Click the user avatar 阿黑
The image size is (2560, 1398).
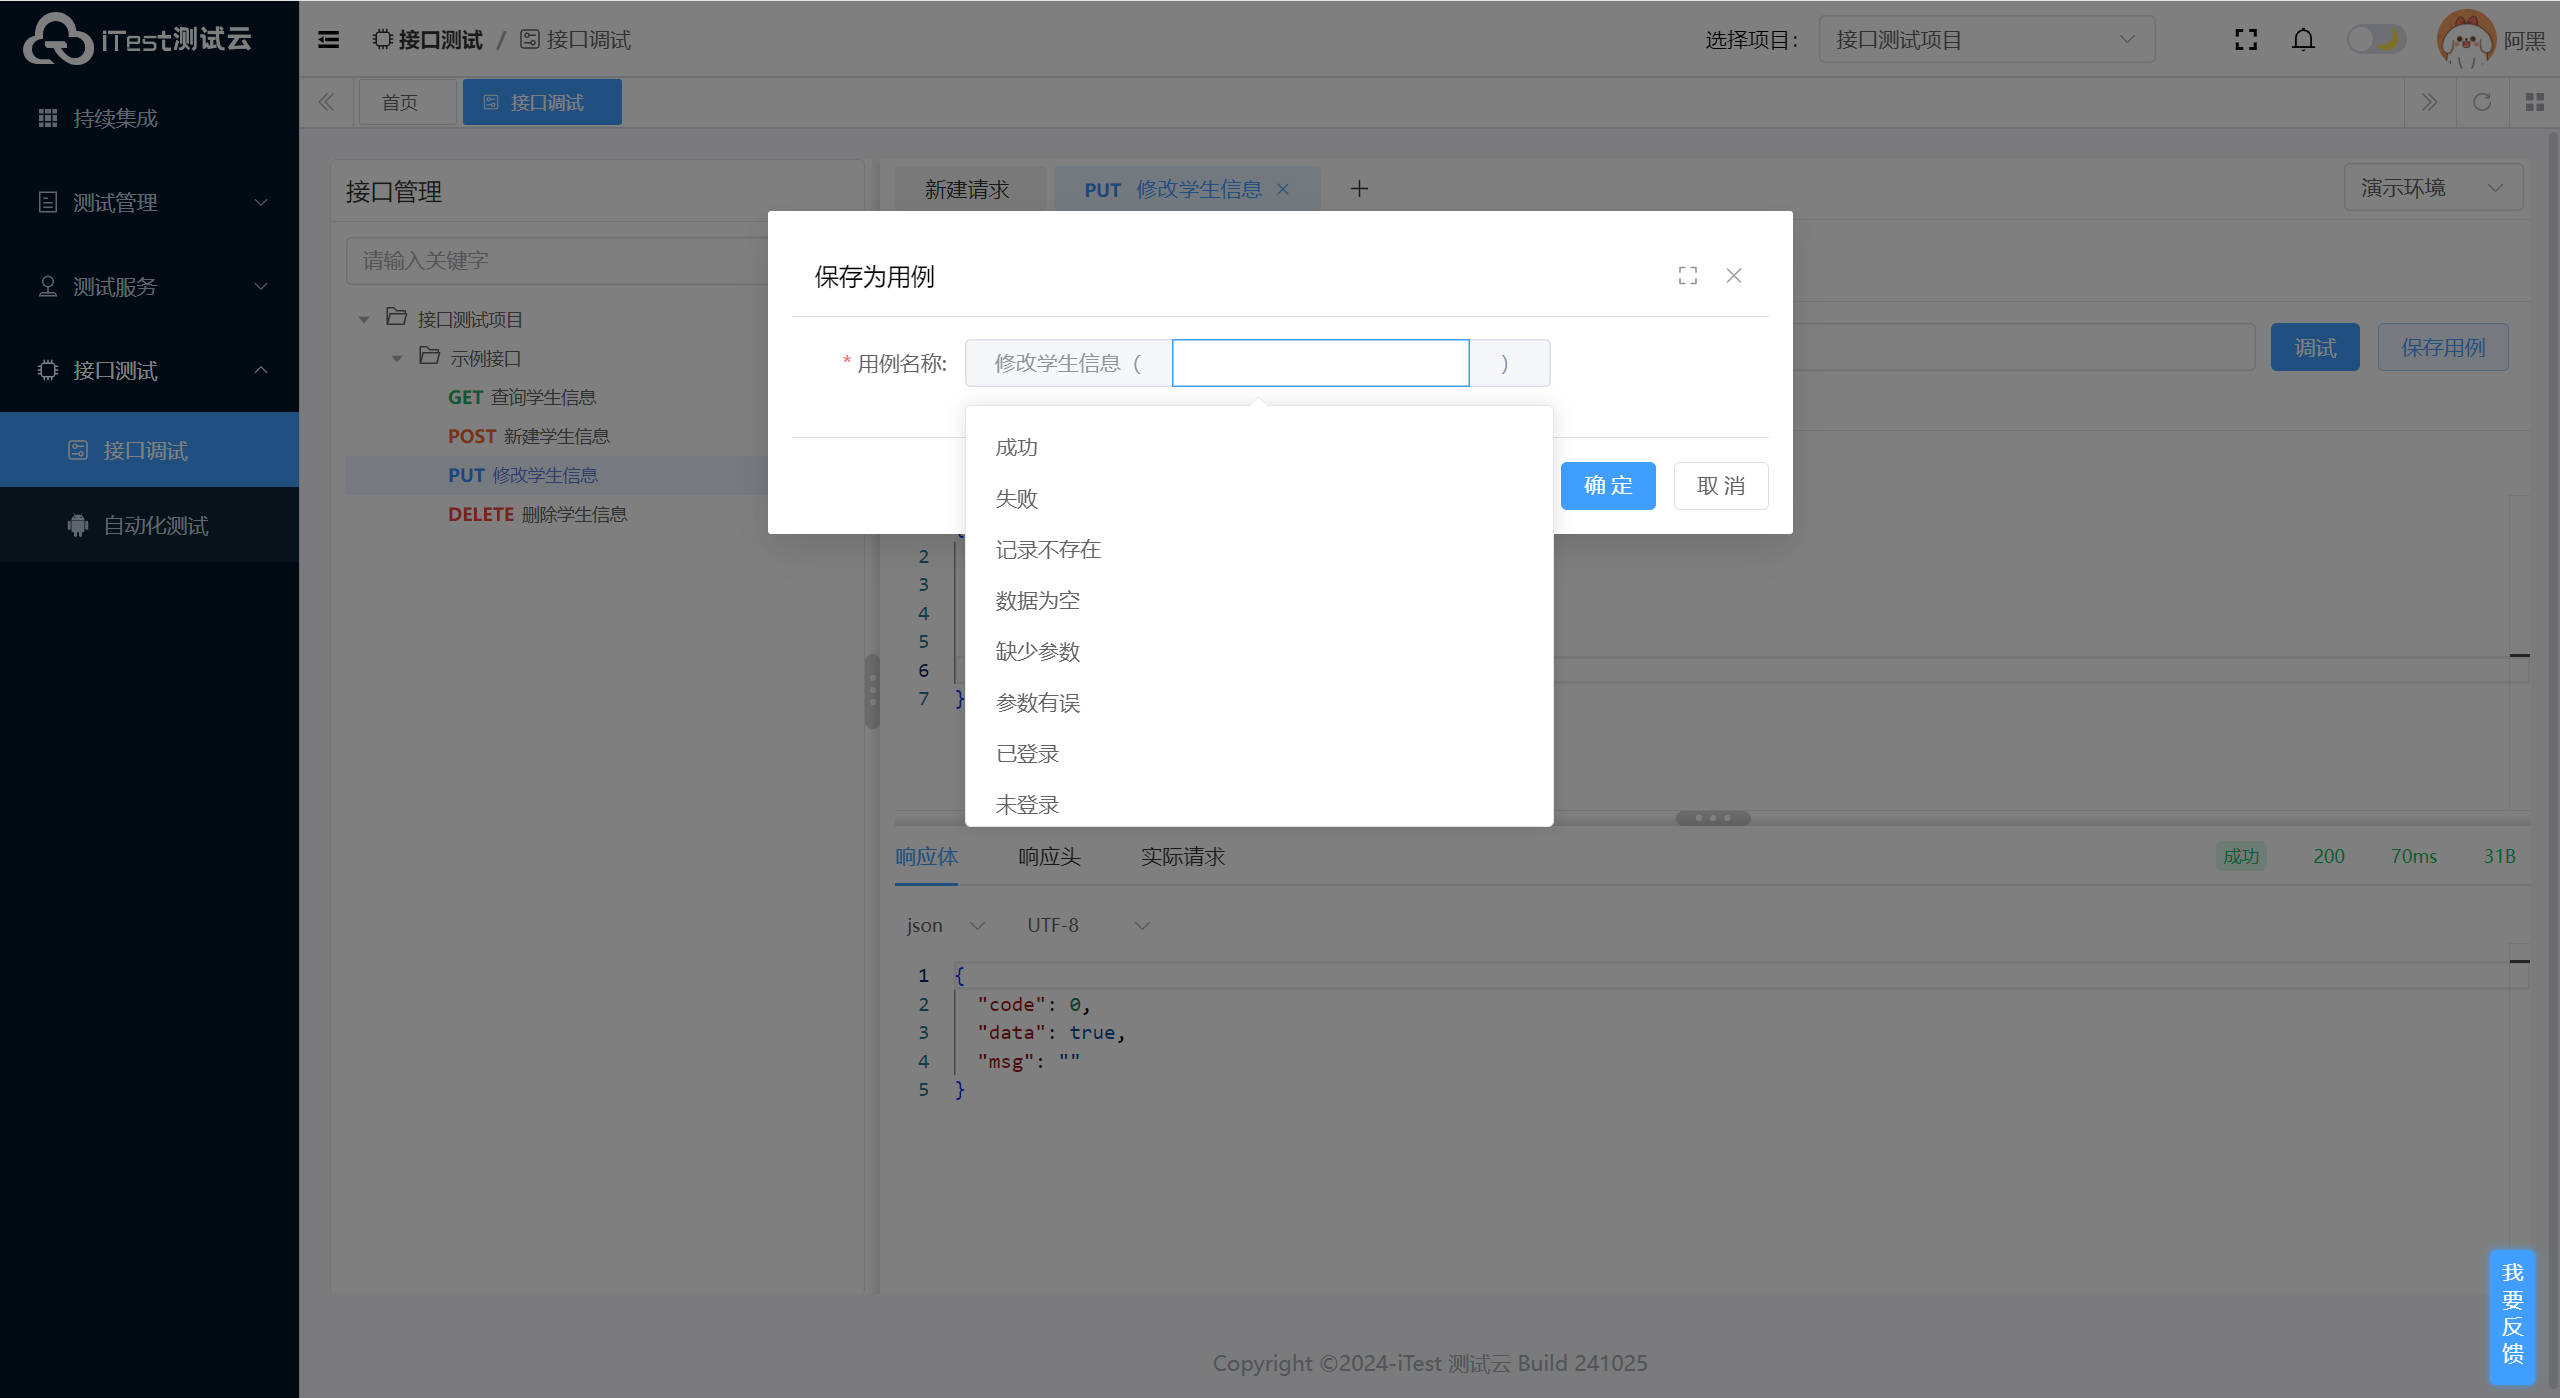point(2465,40)
